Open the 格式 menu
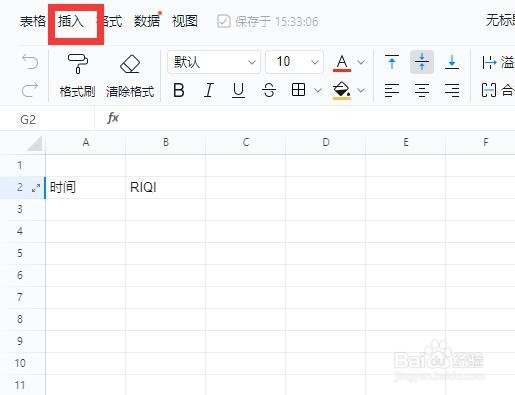This screenshot has width=515, height=395. (x=110, y=21)
